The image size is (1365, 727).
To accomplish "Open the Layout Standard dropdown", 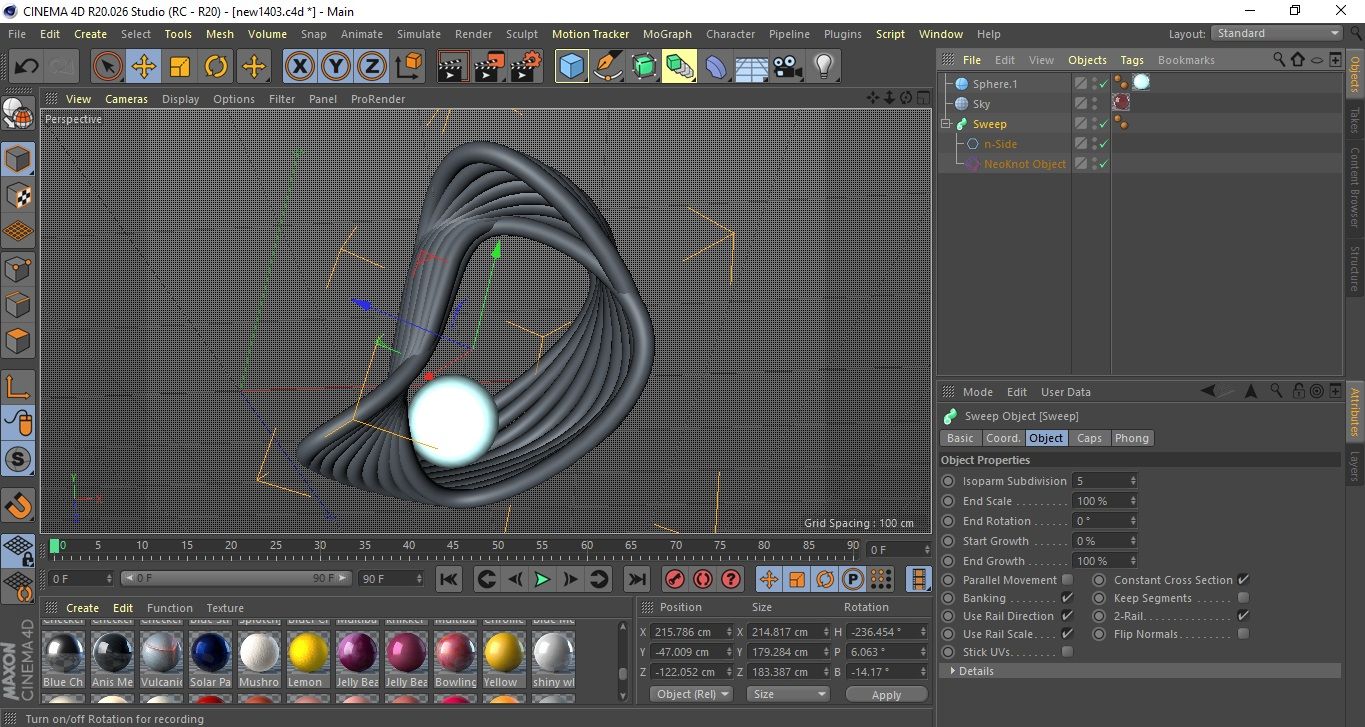I will click(x=1276, y=33).
